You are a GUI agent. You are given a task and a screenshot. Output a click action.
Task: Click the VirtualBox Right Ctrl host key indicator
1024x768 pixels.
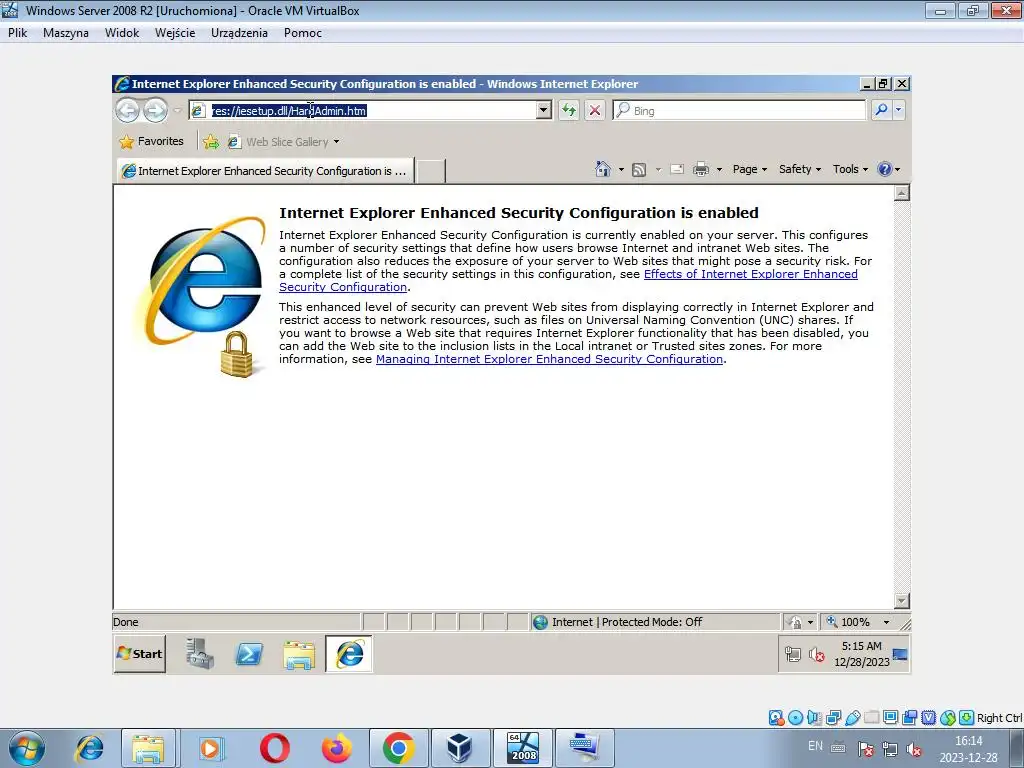[x=999, y=718]
